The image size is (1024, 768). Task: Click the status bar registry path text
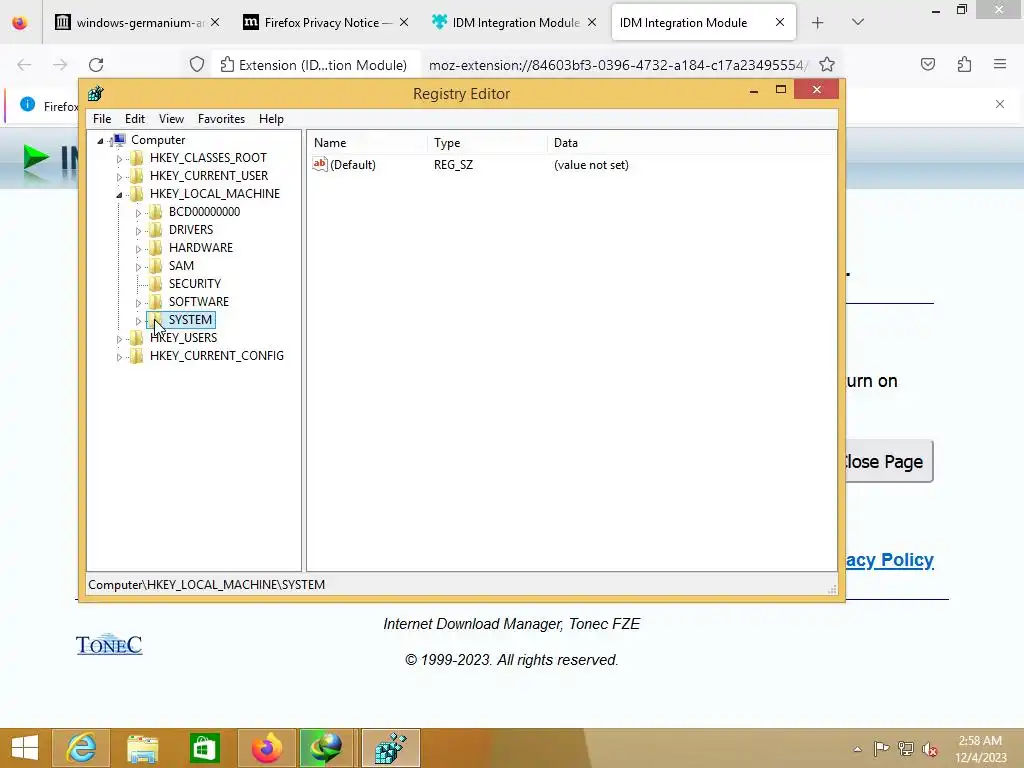206,584
